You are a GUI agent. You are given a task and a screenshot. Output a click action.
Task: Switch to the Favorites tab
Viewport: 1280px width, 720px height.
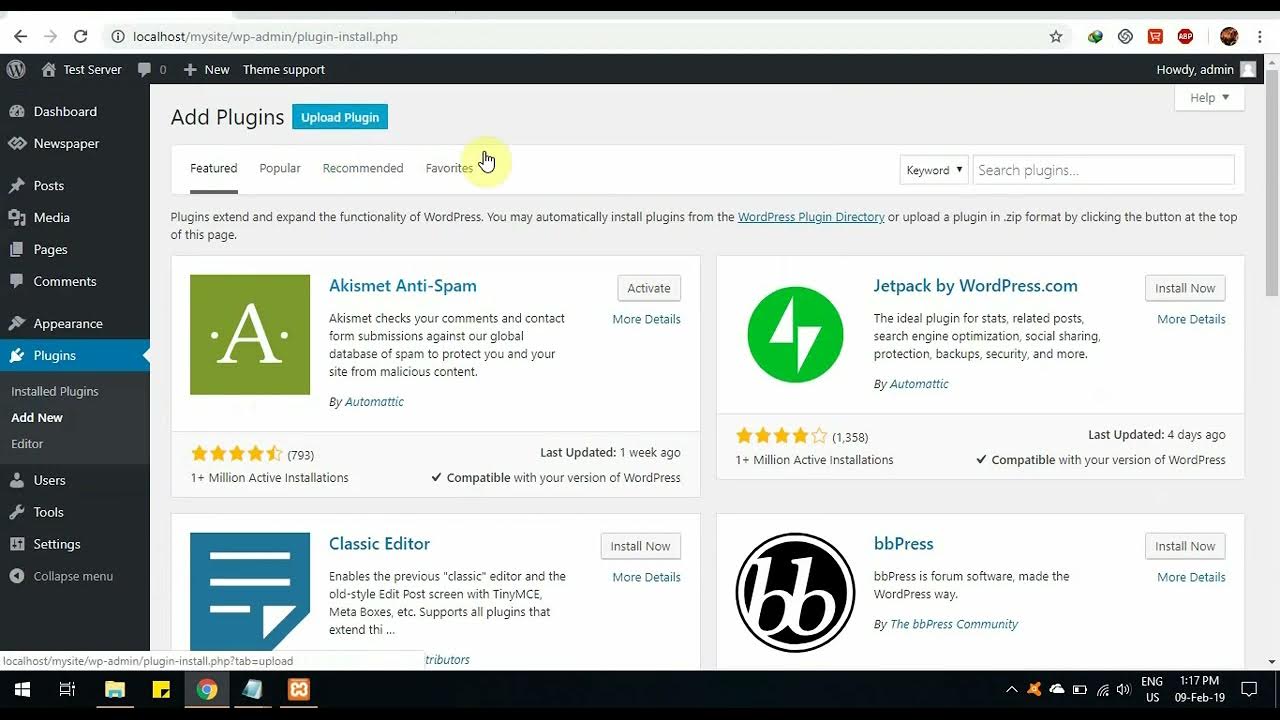[449, 168]
